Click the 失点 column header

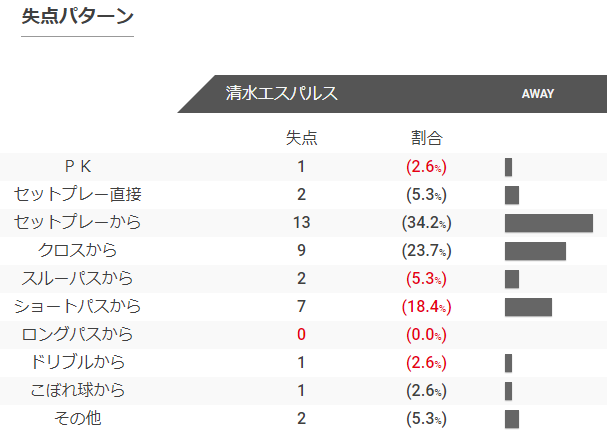(301, 138)
